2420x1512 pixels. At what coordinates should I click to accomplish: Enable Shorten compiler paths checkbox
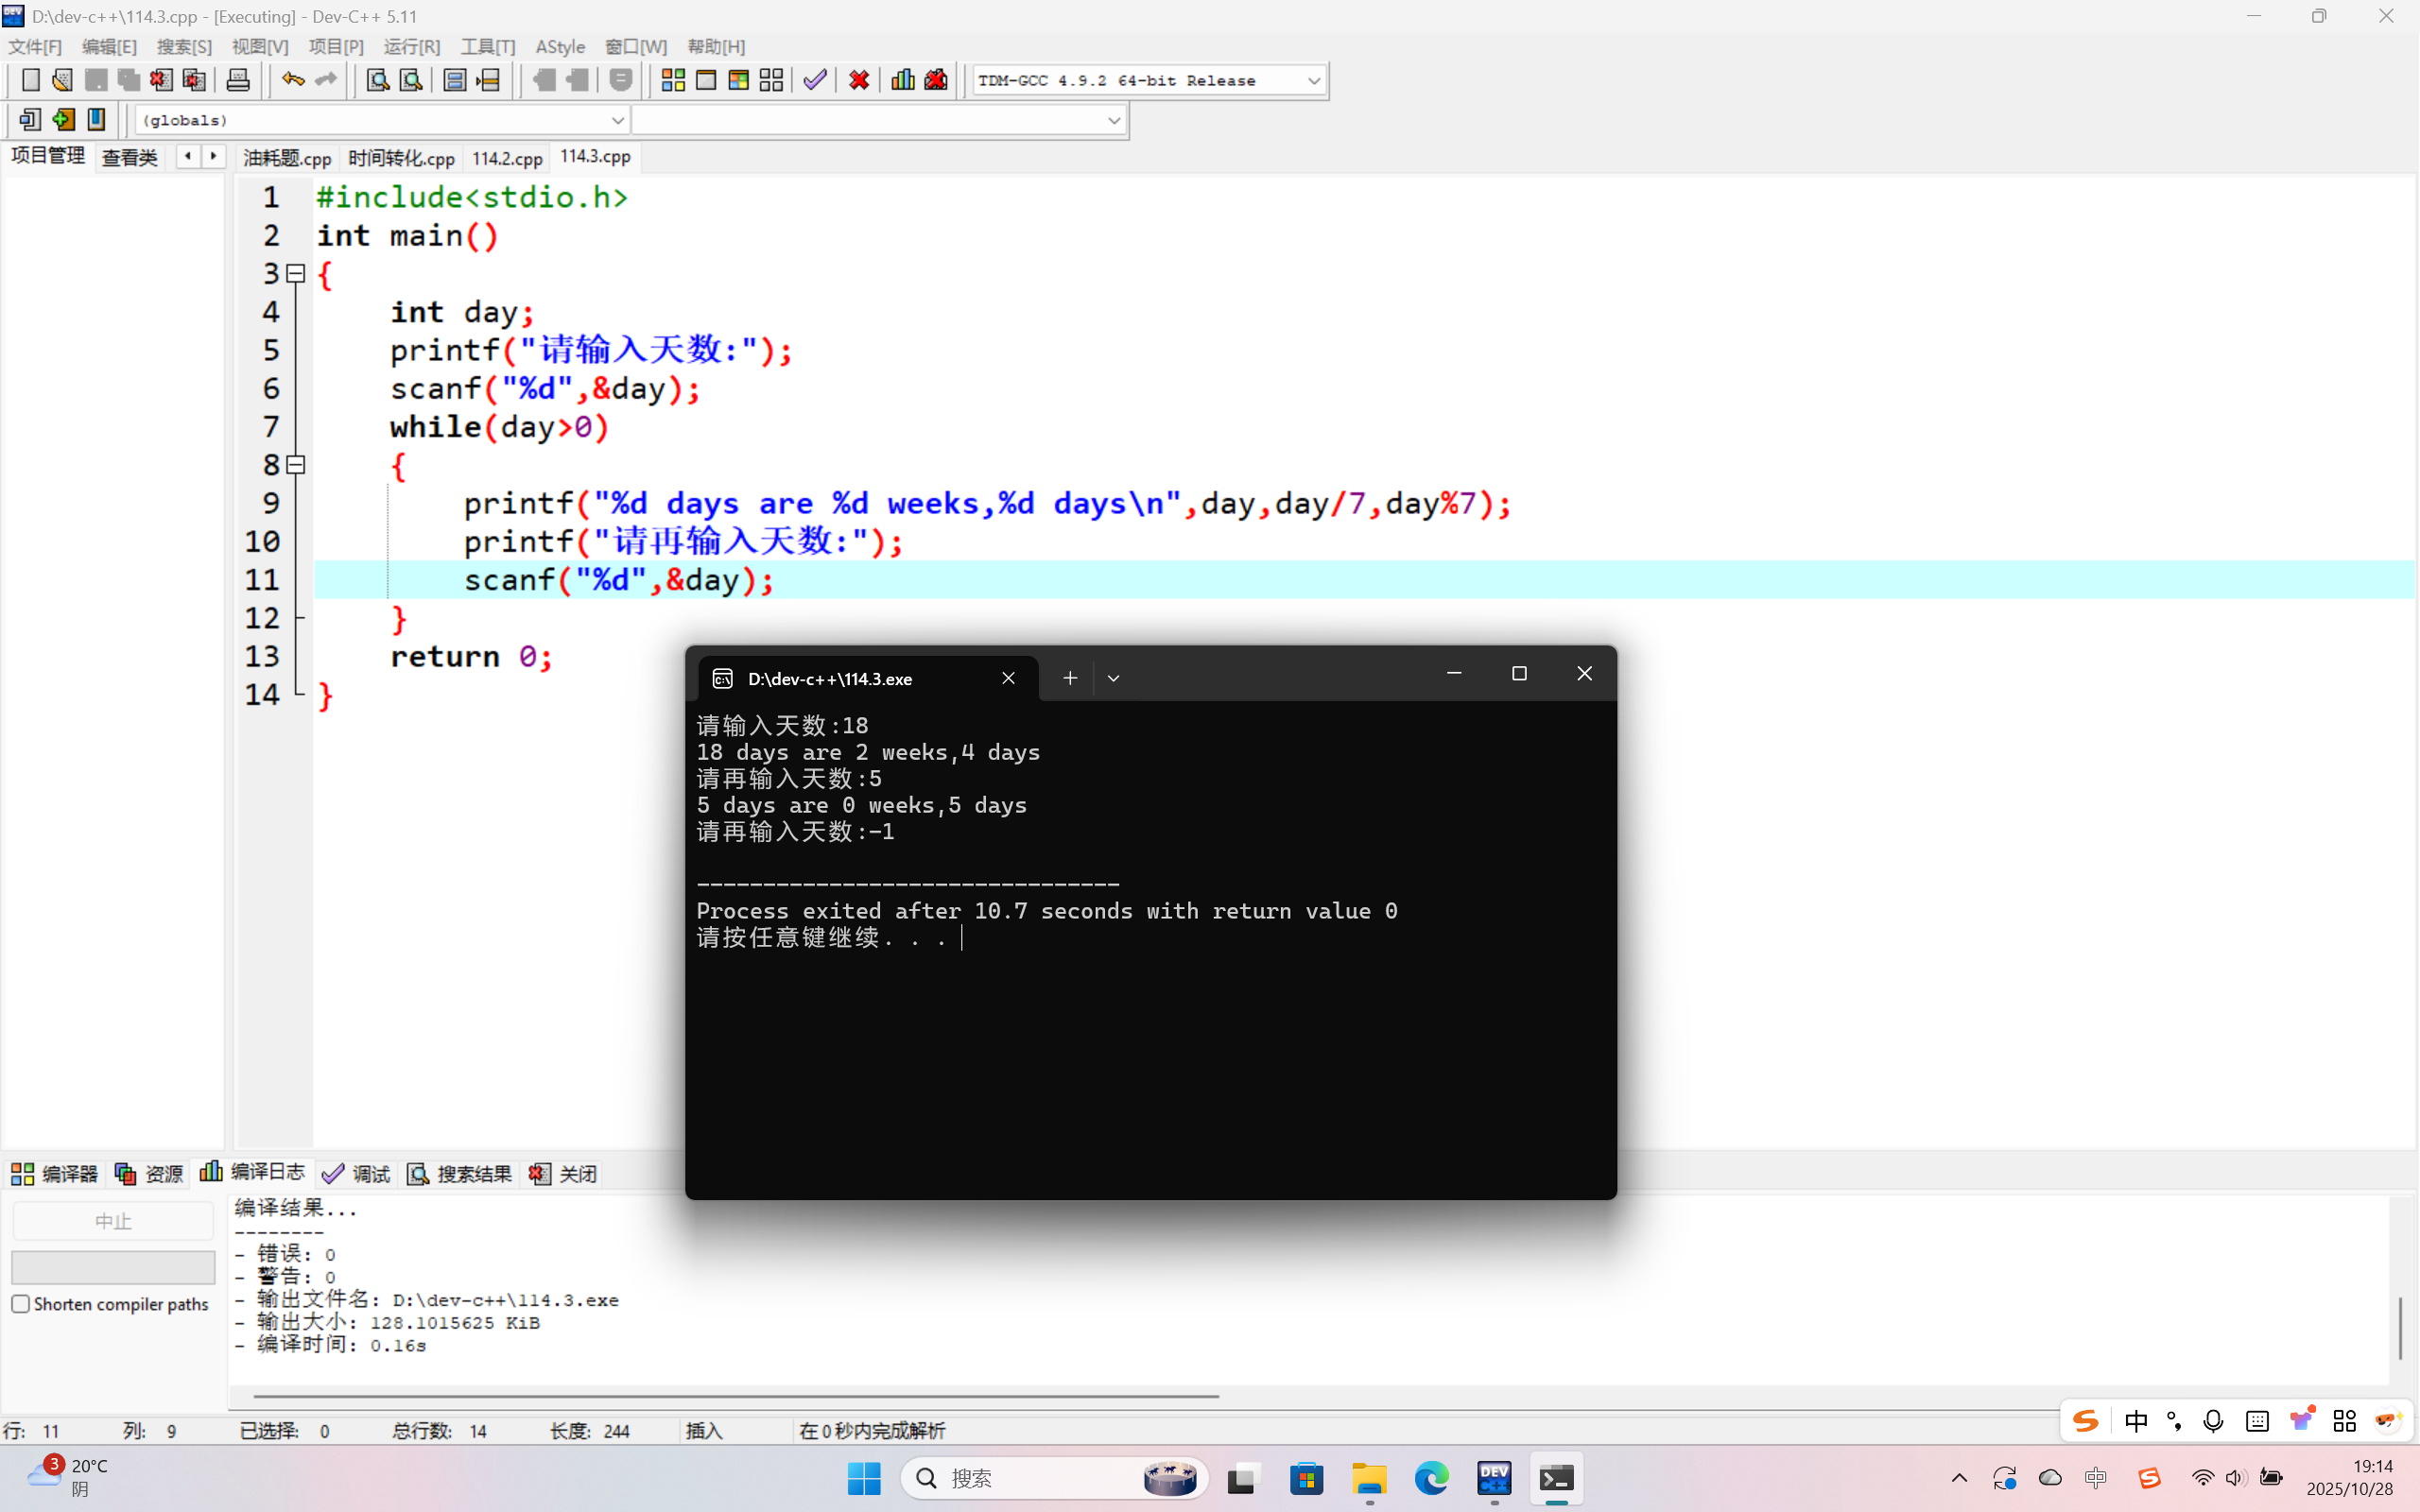point(21,1304)
